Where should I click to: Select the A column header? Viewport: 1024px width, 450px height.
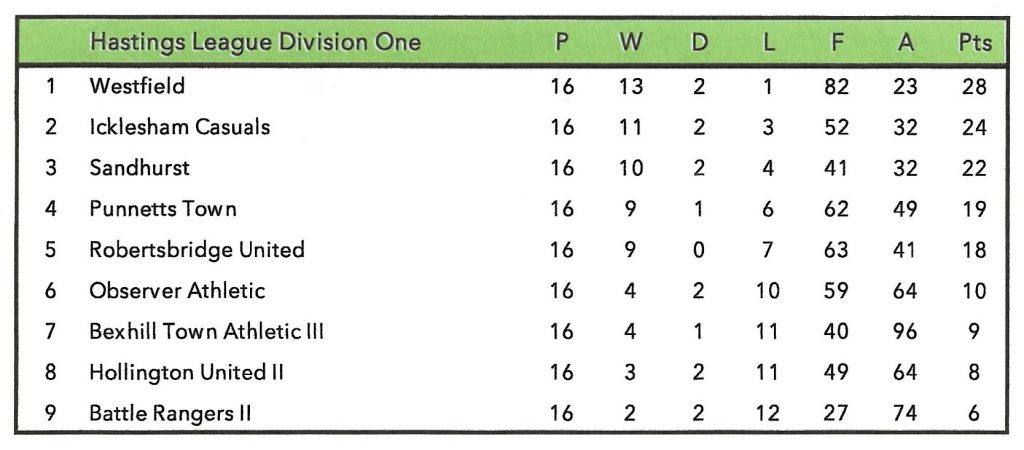click(x=904, y=43)
